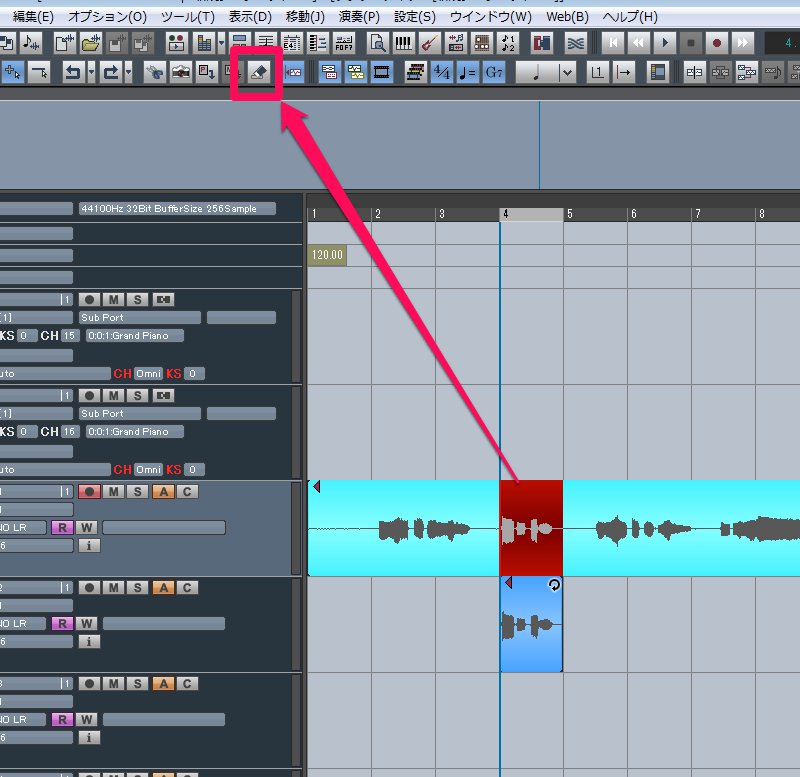Open the Sub Port dropdown on the CH 16 track
Image resolution: width=800 pixels, height=777 pixels.
(x=140, y=413)
